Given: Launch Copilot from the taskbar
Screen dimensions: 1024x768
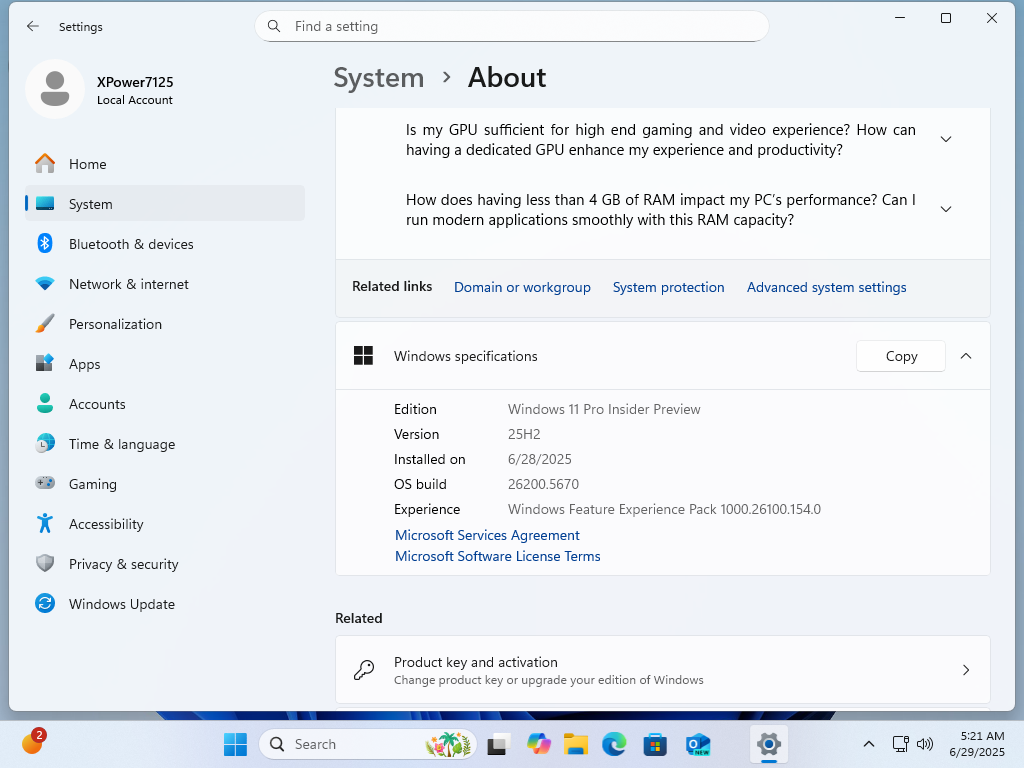Looking at the screenshot, I should coord(539,744).
